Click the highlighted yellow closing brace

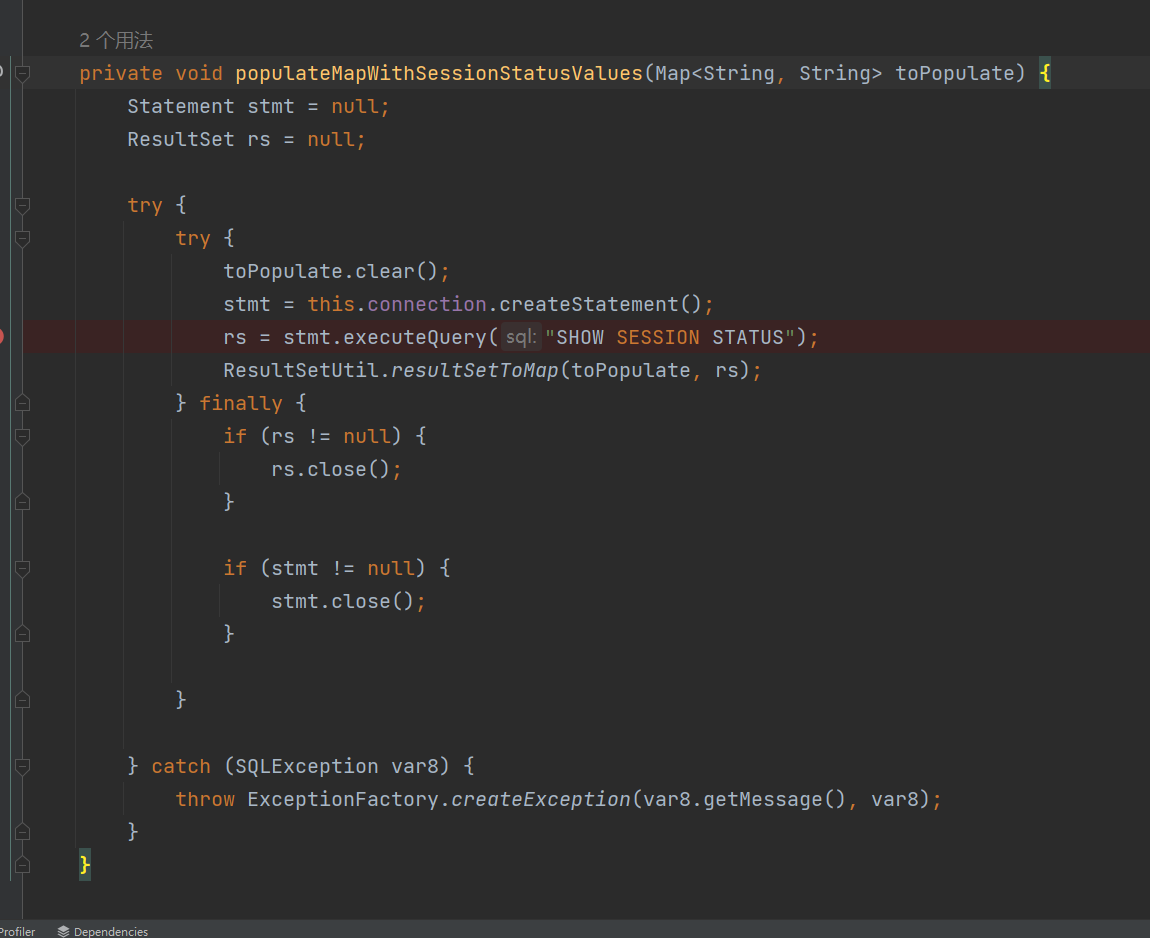click(85, 864)
